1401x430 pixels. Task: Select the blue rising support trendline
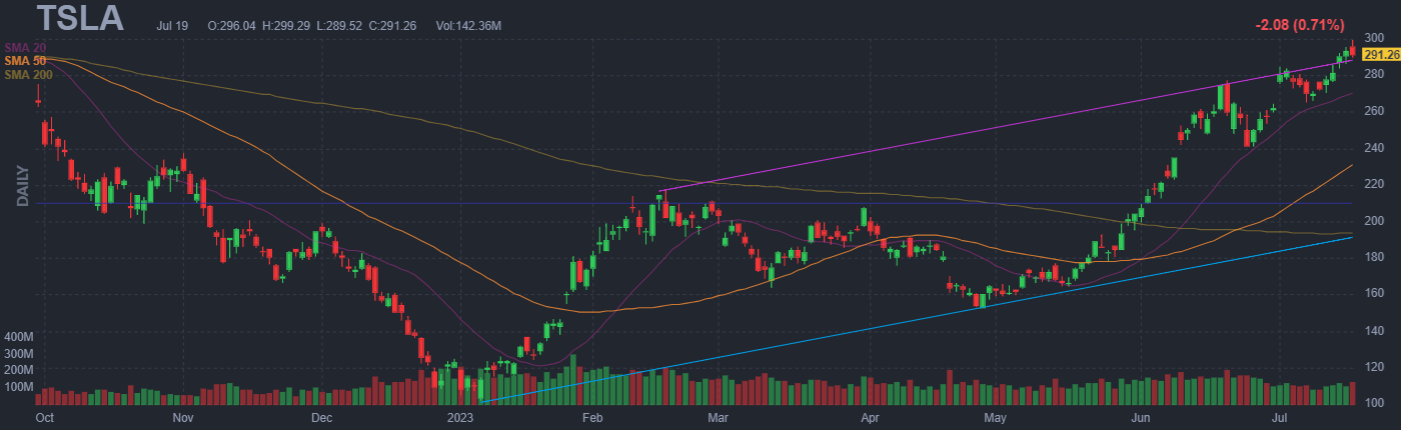point(917,320)
